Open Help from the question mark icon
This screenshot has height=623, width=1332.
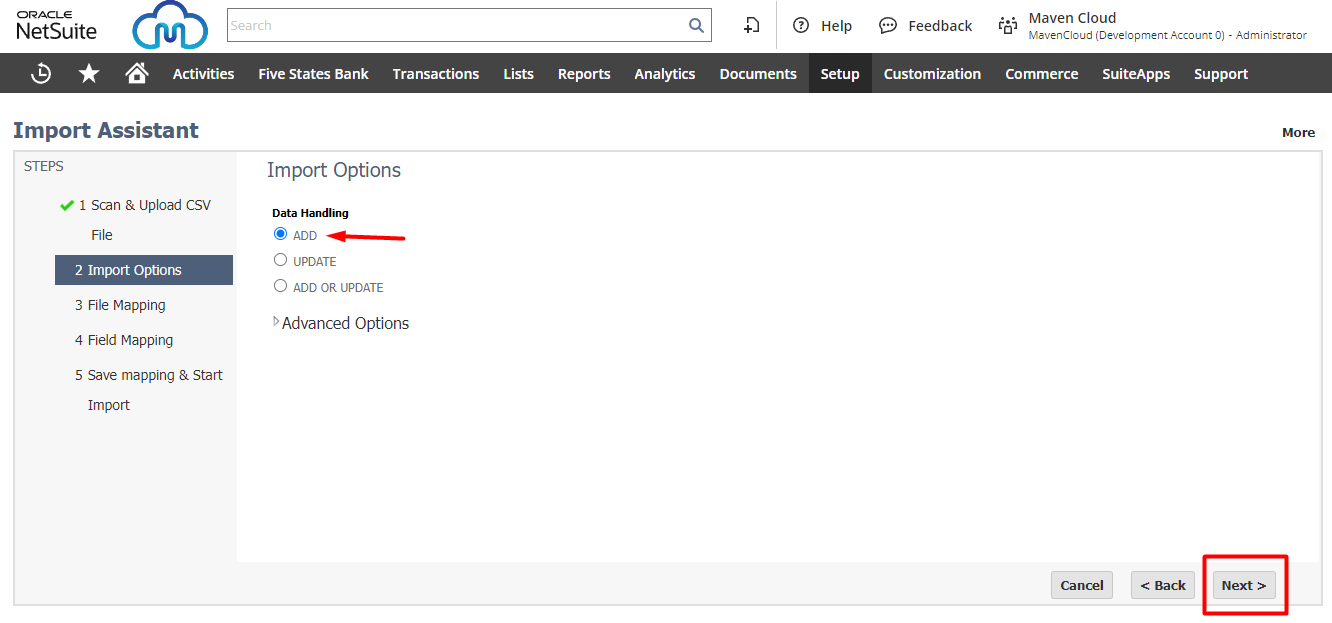coord(801,26)
